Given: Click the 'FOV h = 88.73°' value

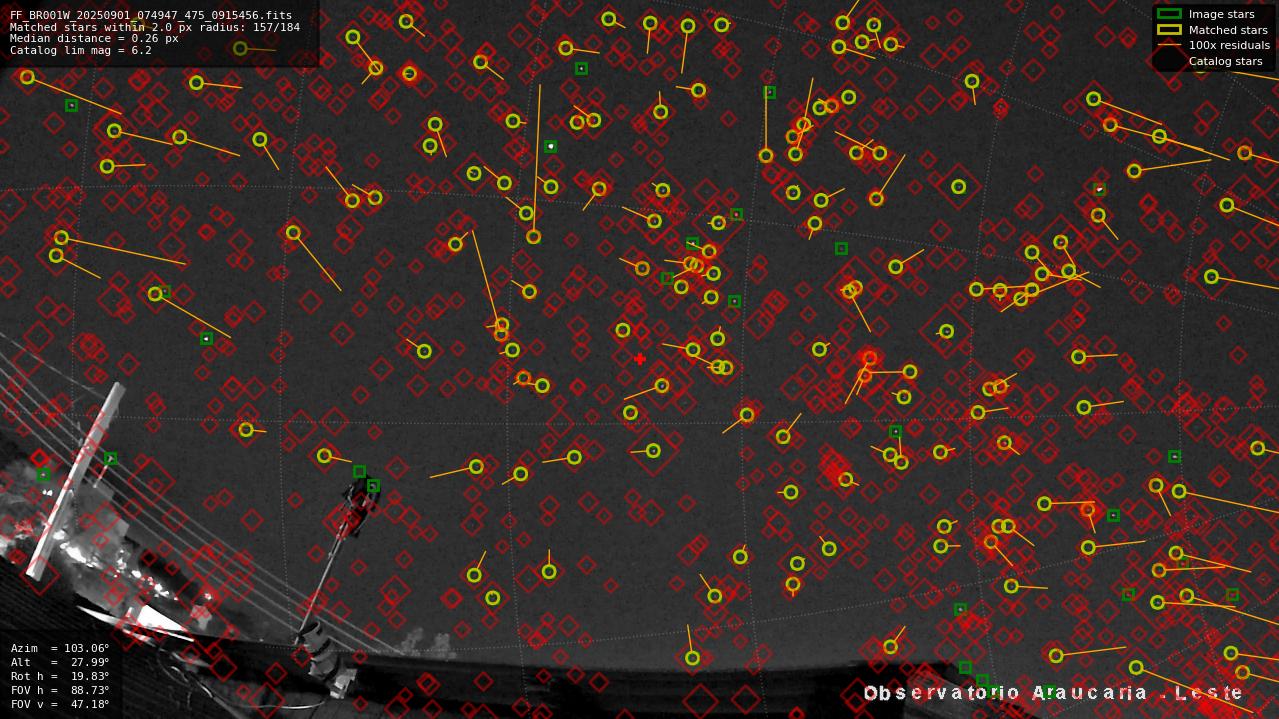Looking at the screenshot, I should [x=60, y=690].
